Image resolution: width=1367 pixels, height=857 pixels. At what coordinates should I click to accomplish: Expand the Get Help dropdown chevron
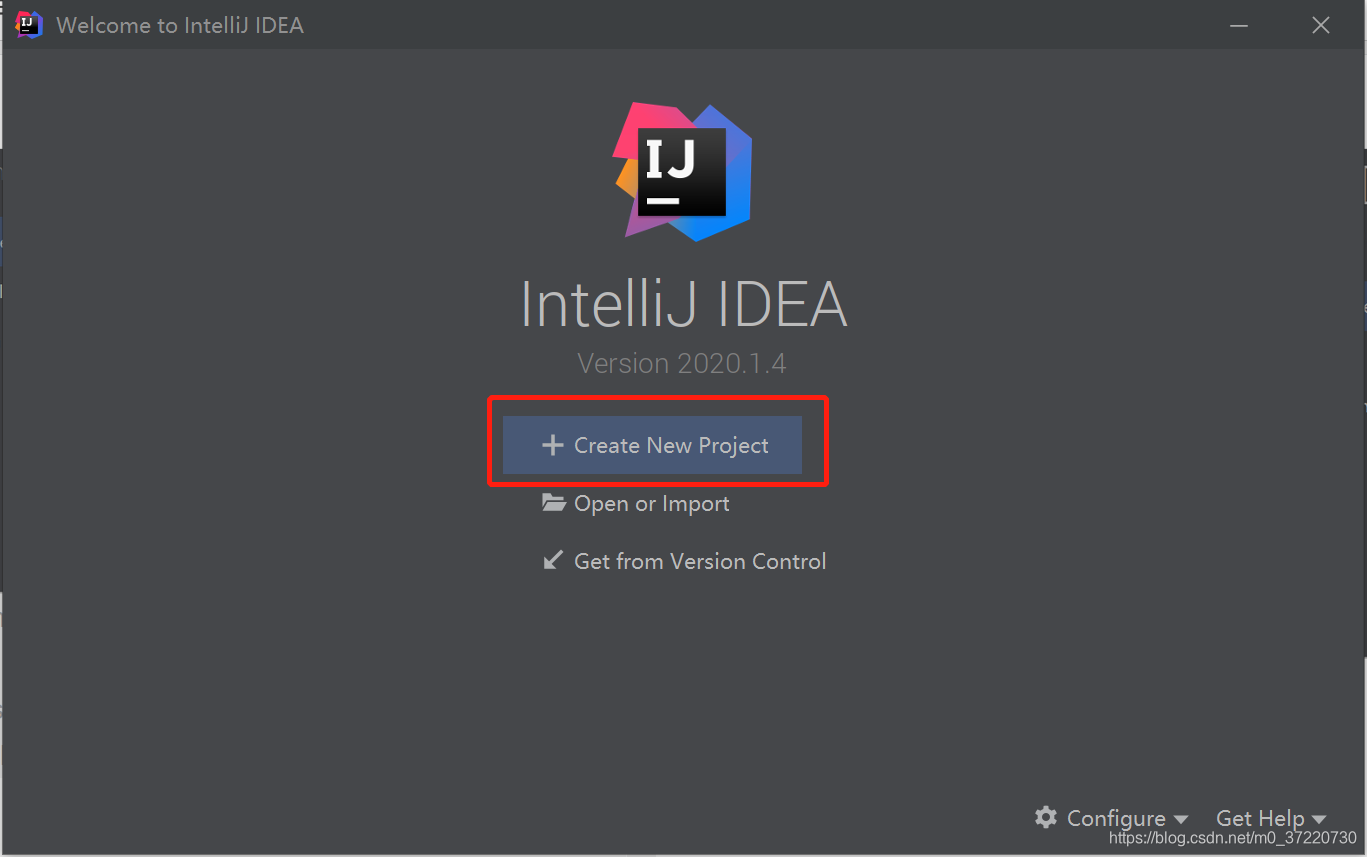(x=1318, y=819)
